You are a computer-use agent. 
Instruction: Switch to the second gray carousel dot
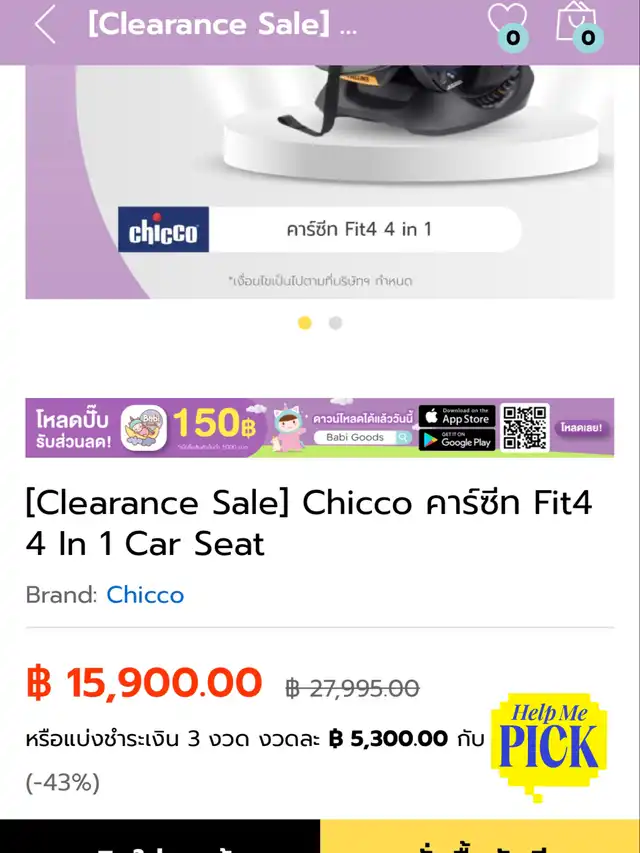click(335, 323)
